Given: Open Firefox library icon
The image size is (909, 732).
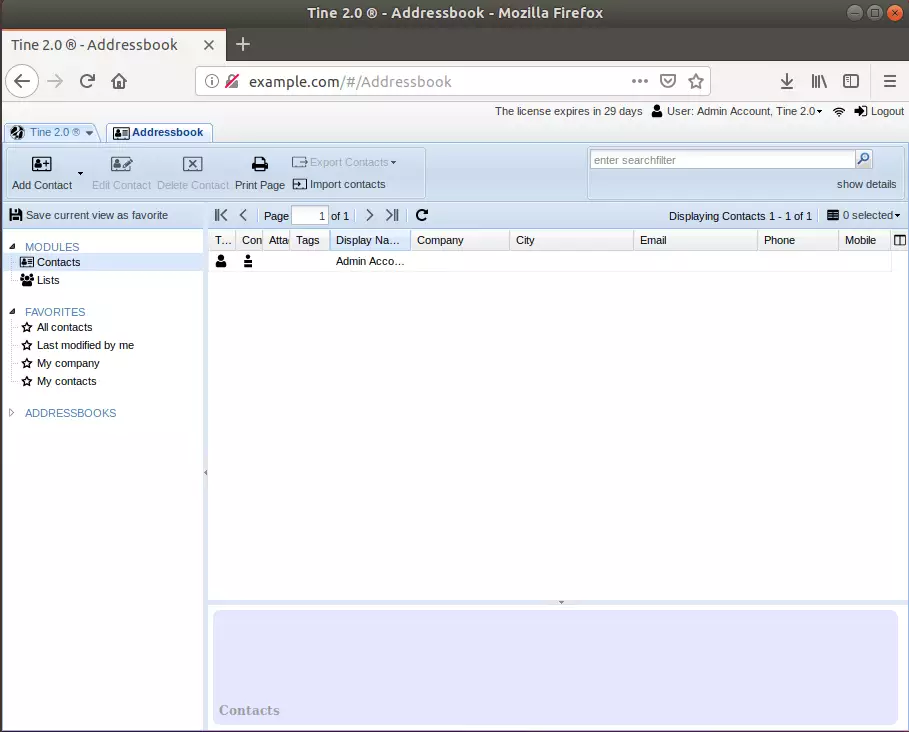Looking at the screenshot, I should (x=819, y=81).
